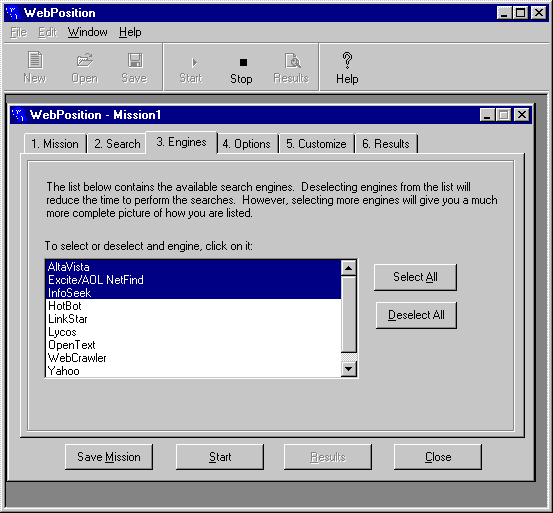Click the engine list scroll down arrow
The image size is (553, 513).
click(349, 369)
